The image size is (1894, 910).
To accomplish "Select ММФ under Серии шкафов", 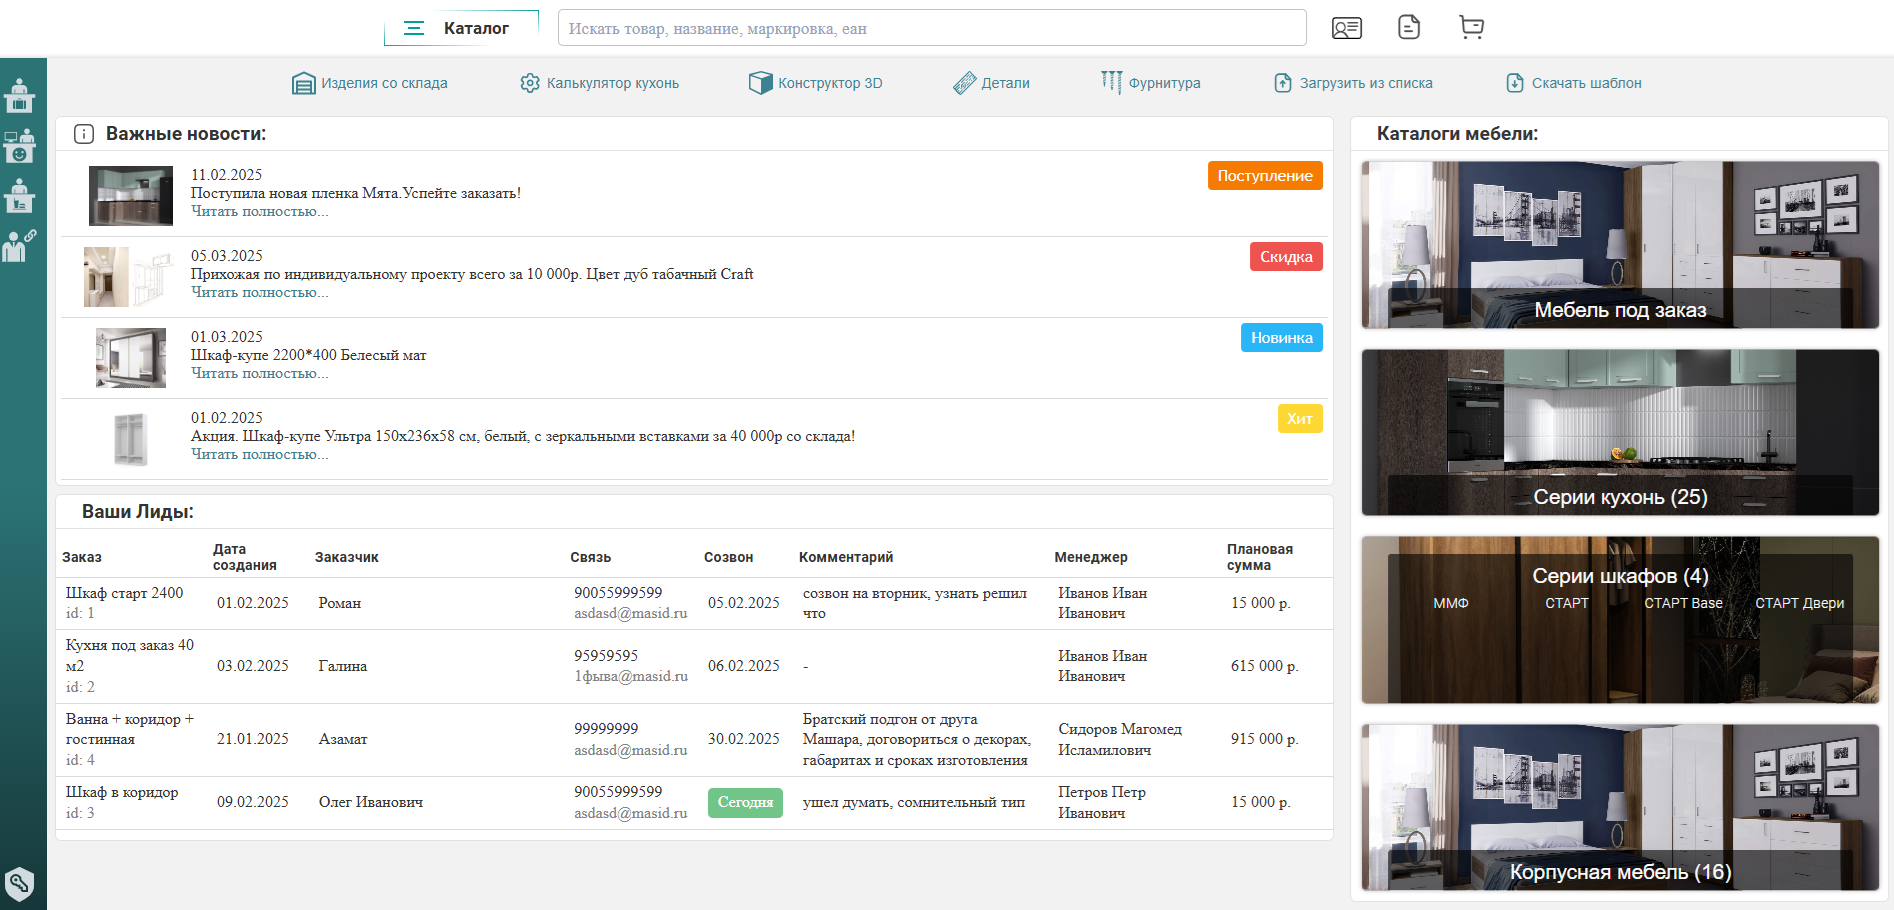I will tap(1451, 603).
